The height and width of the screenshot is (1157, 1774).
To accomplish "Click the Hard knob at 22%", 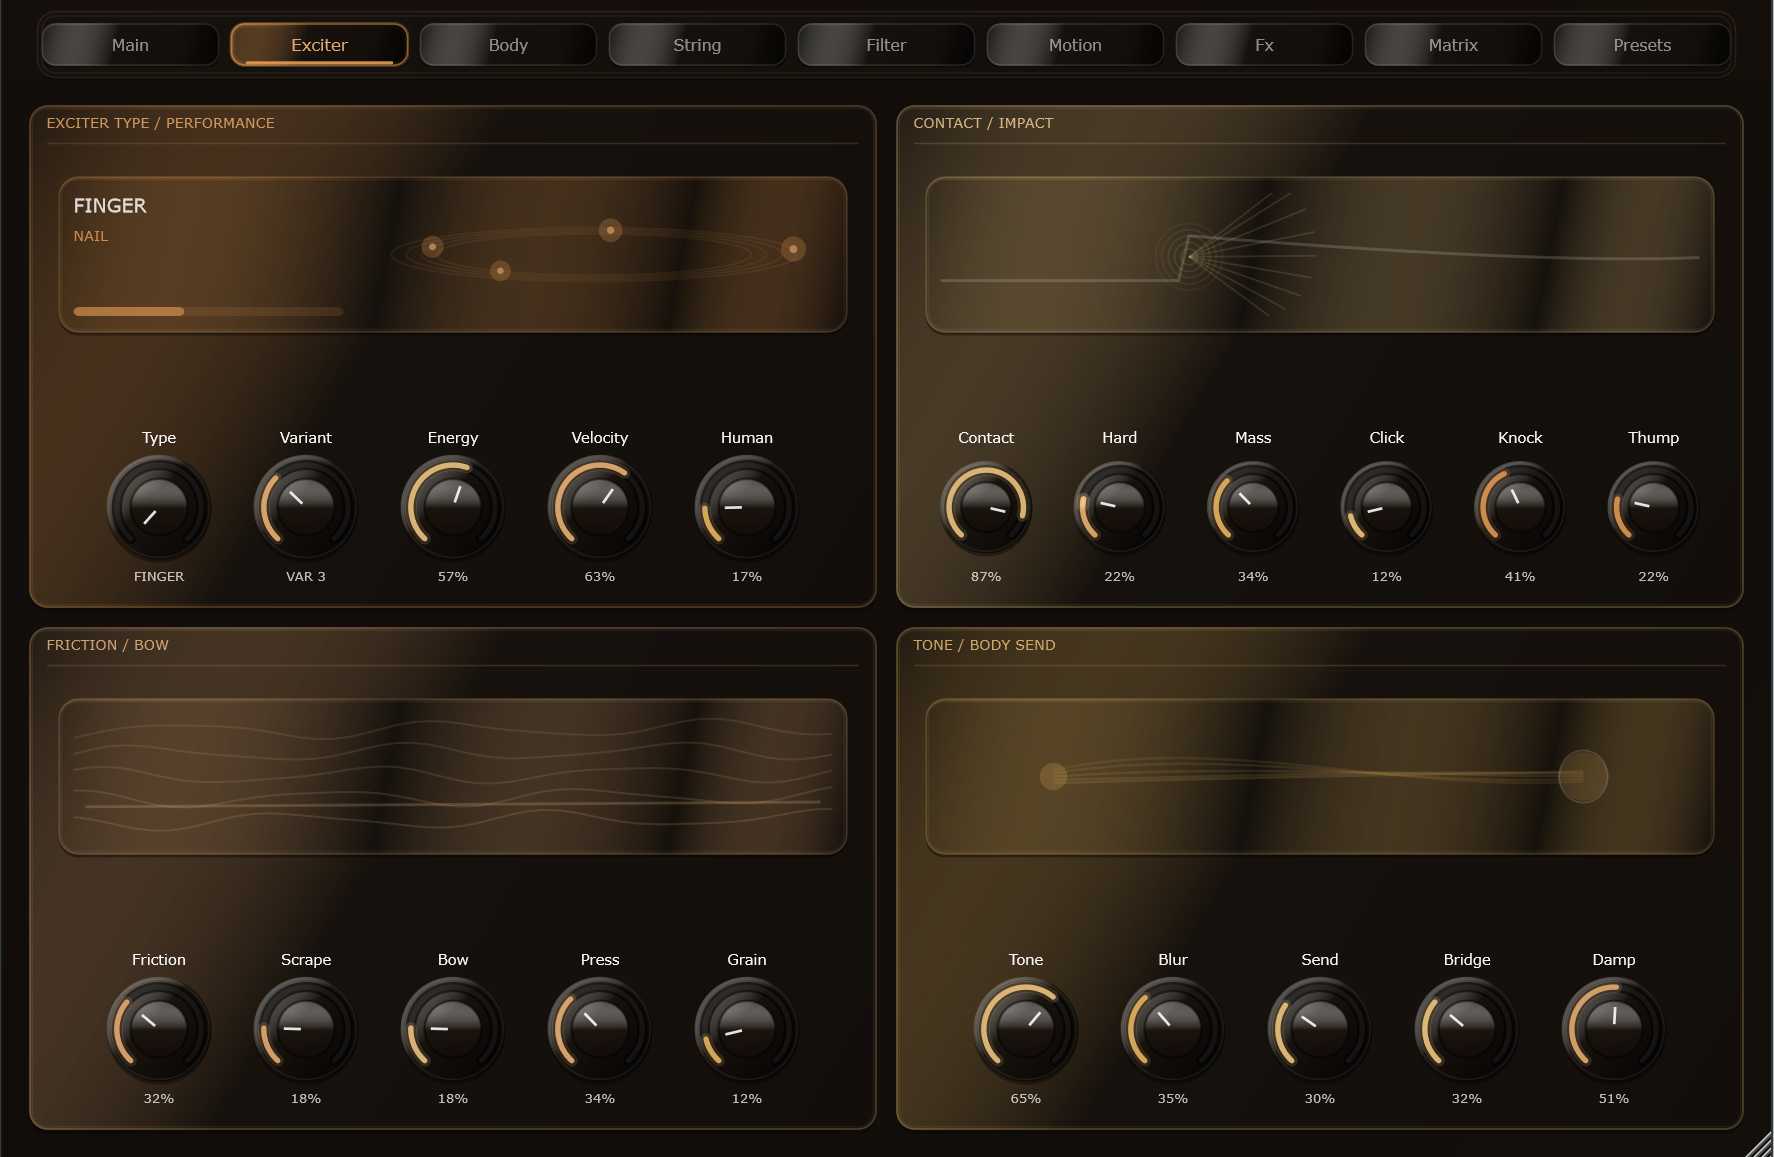I will (1119, 507).
